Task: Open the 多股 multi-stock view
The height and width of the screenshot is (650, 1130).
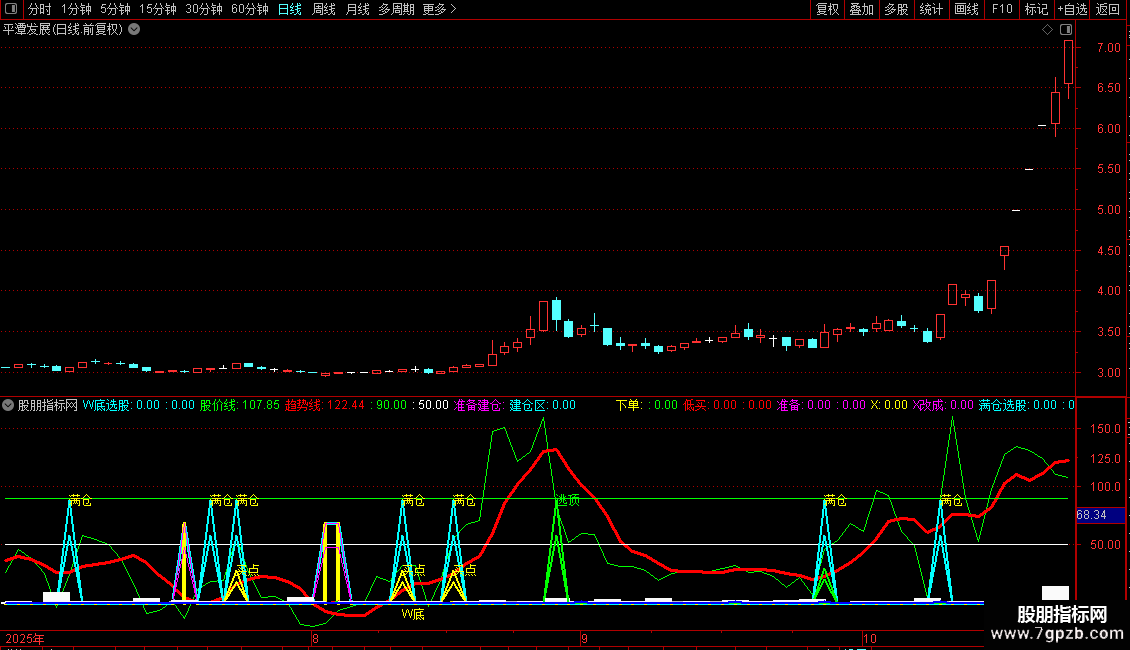Action: [x=896, y=9]
